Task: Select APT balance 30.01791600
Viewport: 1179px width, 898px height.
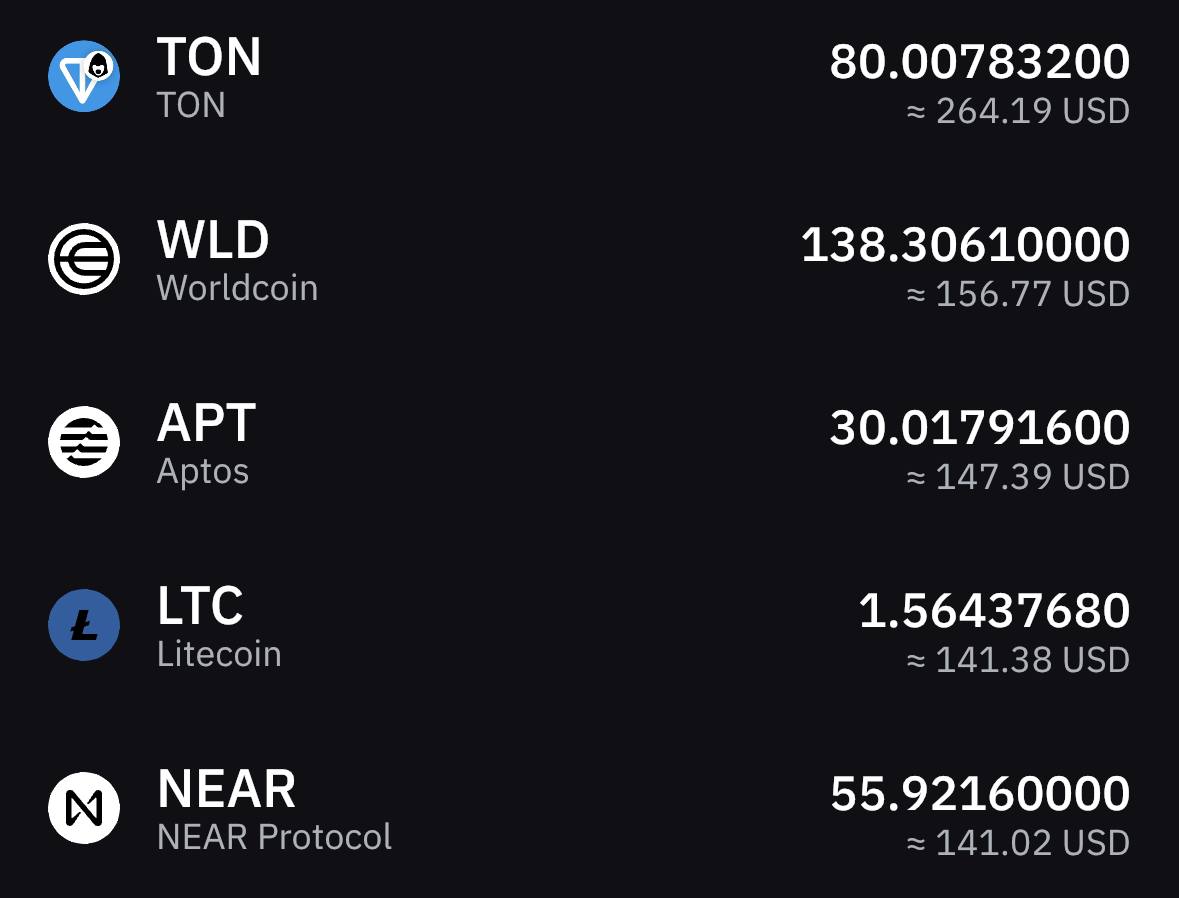Action: pyautogui.click(x=980, y=427)
